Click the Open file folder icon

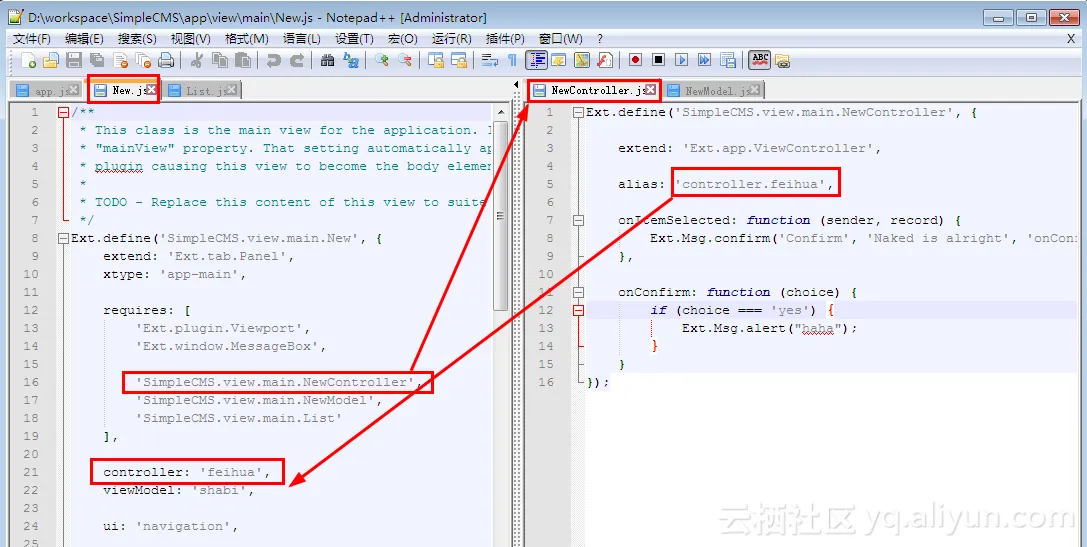(51, 61)
